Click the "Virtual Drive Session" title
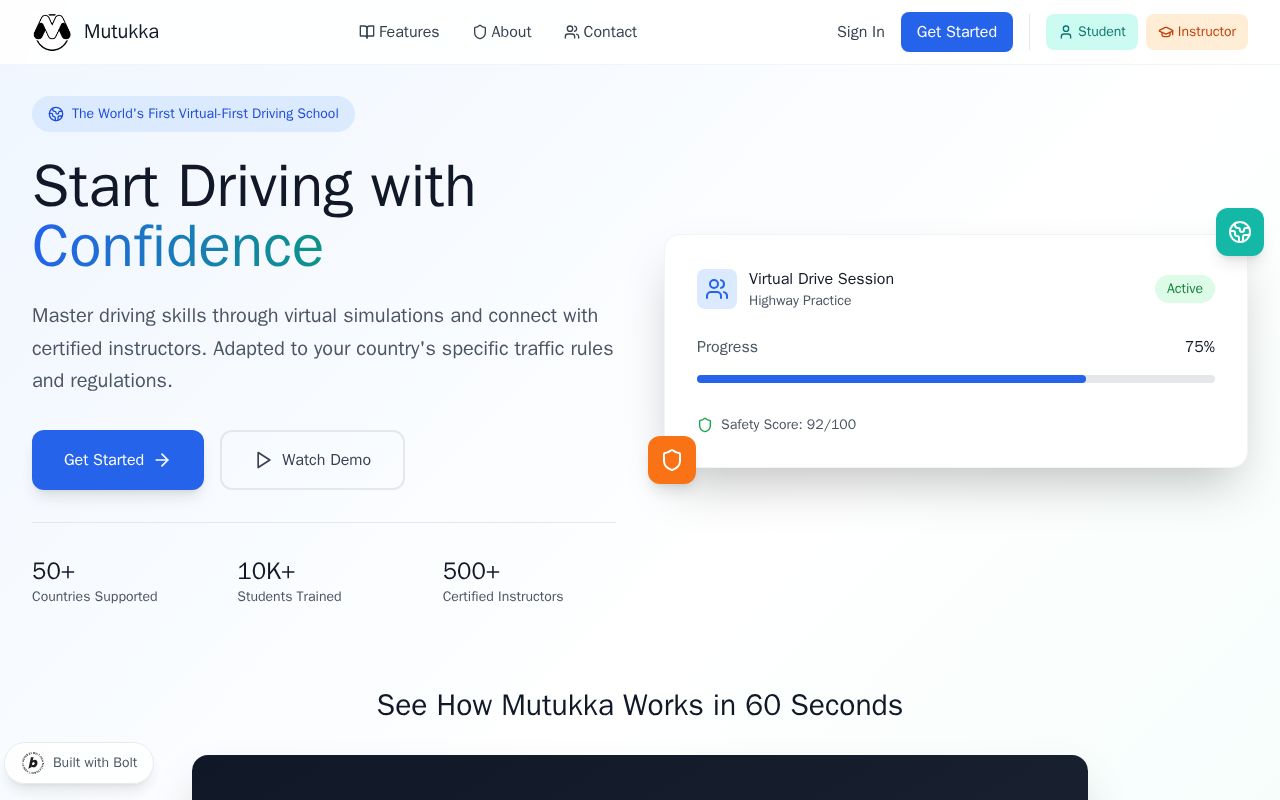The width and height of the screenshot is (1280, 800). pyautogui.click(x=821, y=279)
